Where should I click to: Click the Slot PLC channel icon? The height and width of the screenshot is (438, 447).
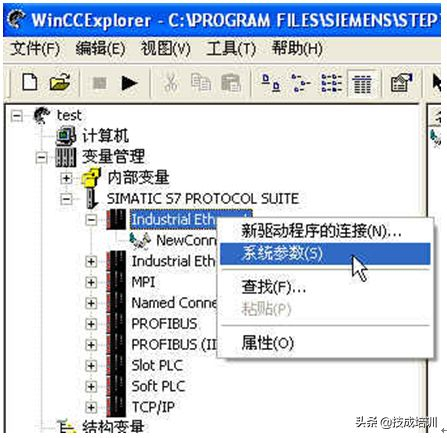pyautogui.click(x=116, y=366)
